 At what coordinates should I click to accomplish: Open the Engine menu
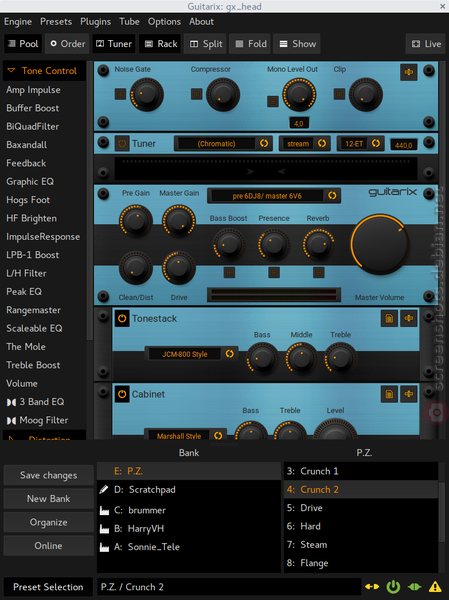(18, 22)
